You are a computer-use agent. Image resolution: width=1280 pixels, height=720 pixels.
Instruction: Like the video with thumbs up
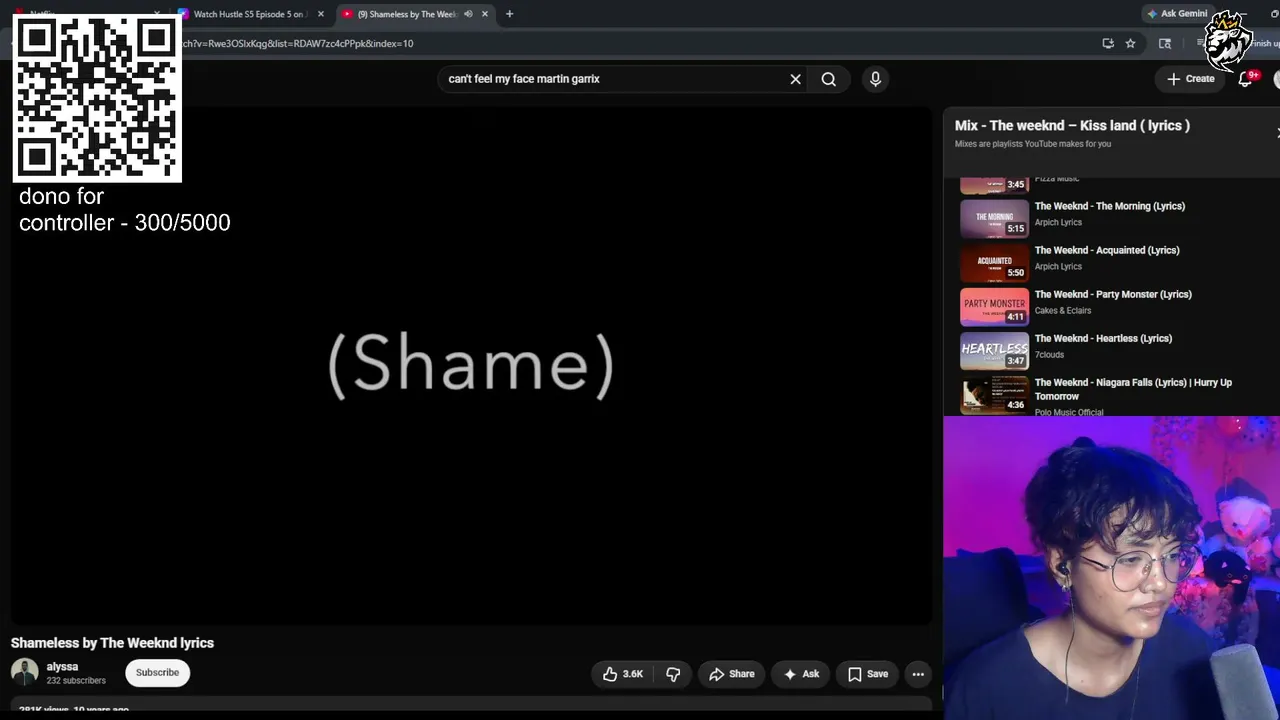(622, 674)
